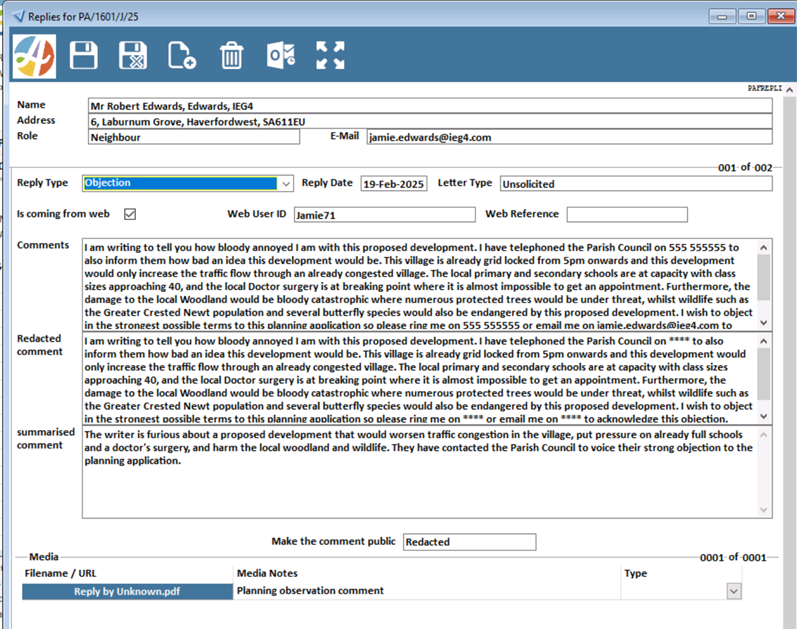Screen dimensions: 797x629
Task: Toggle the 'Is coming from web' checkbox
Action: tap(129, 214)
